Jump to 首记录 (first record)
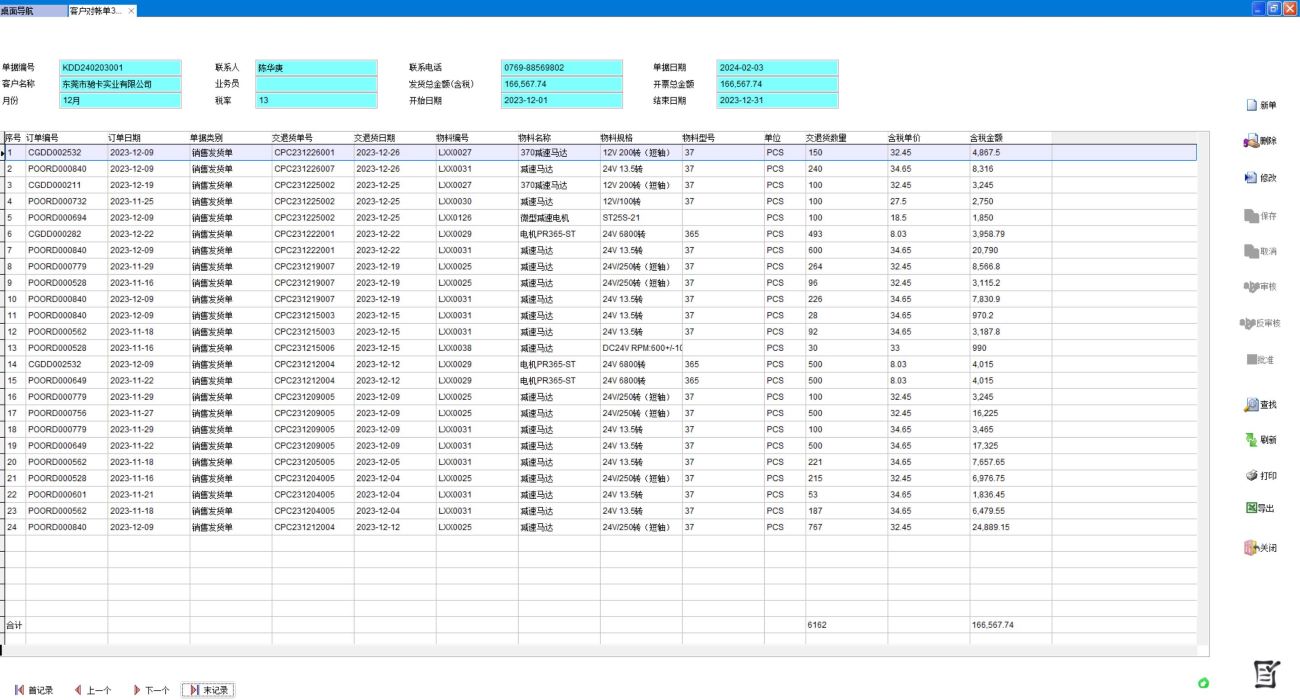 pos(34,690)
